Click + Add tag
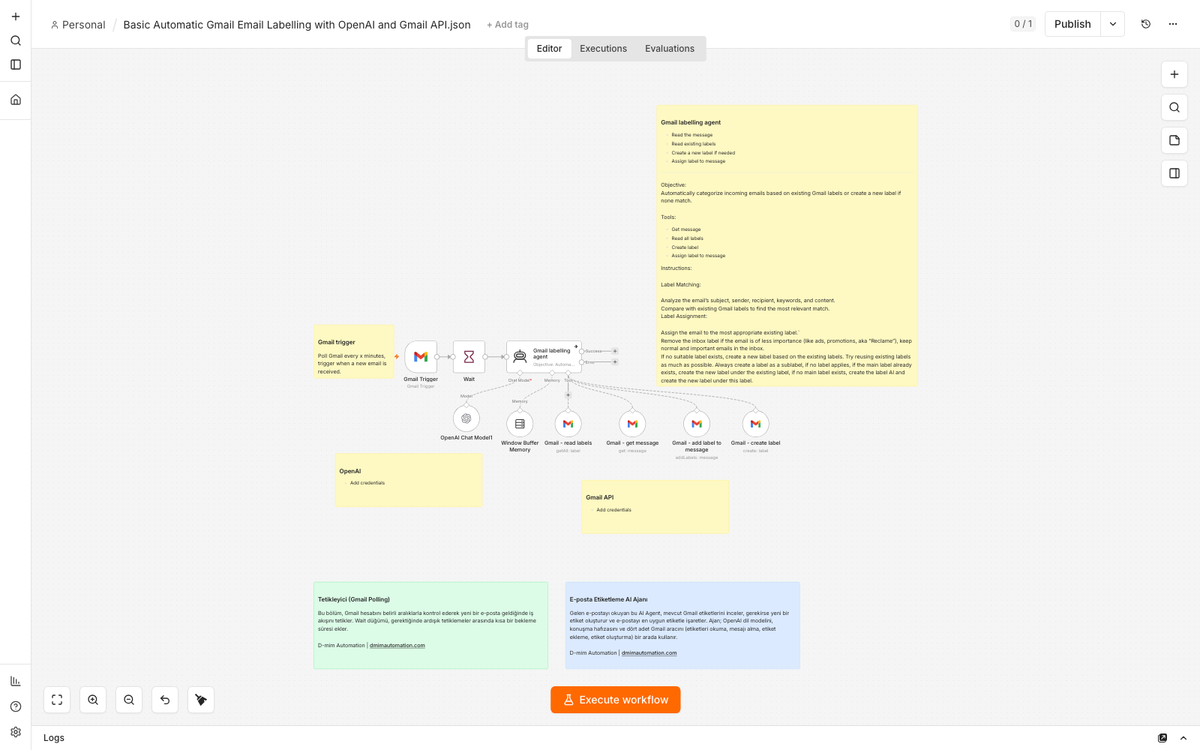1200x750 pixels. click(507, 25)
